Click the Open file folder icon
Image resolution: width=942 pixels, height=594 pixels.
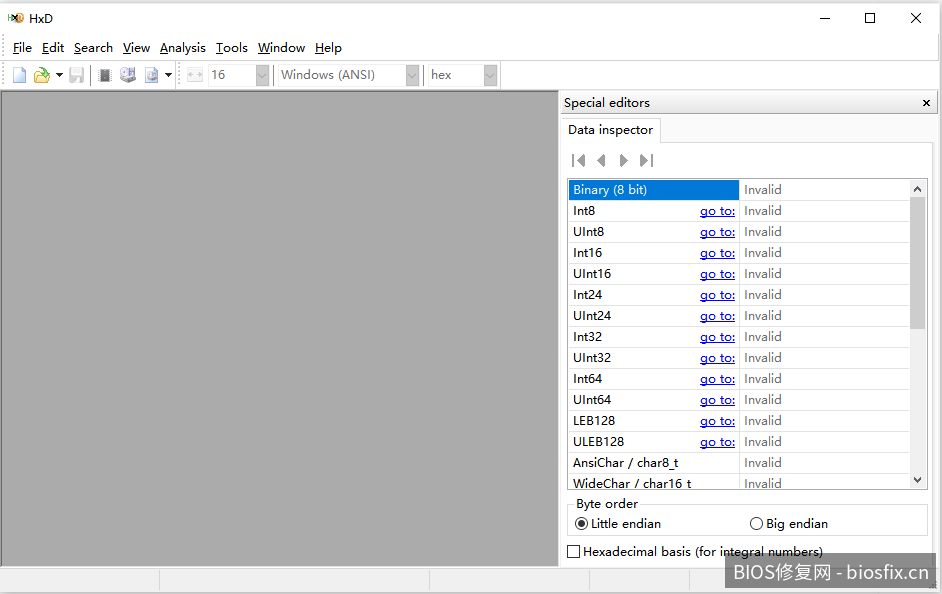(x=41, y=75)
